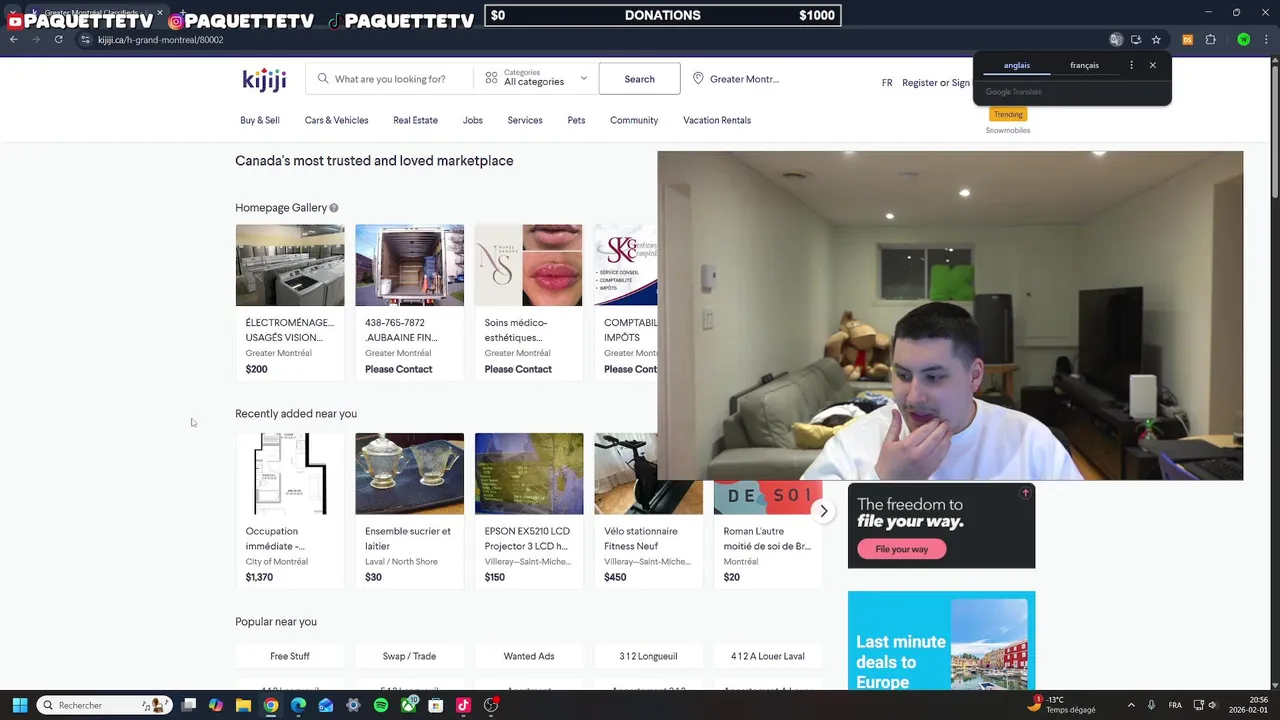Click the Search button
The height and width of the screenshot is (720, 1280).
[639, 79]
